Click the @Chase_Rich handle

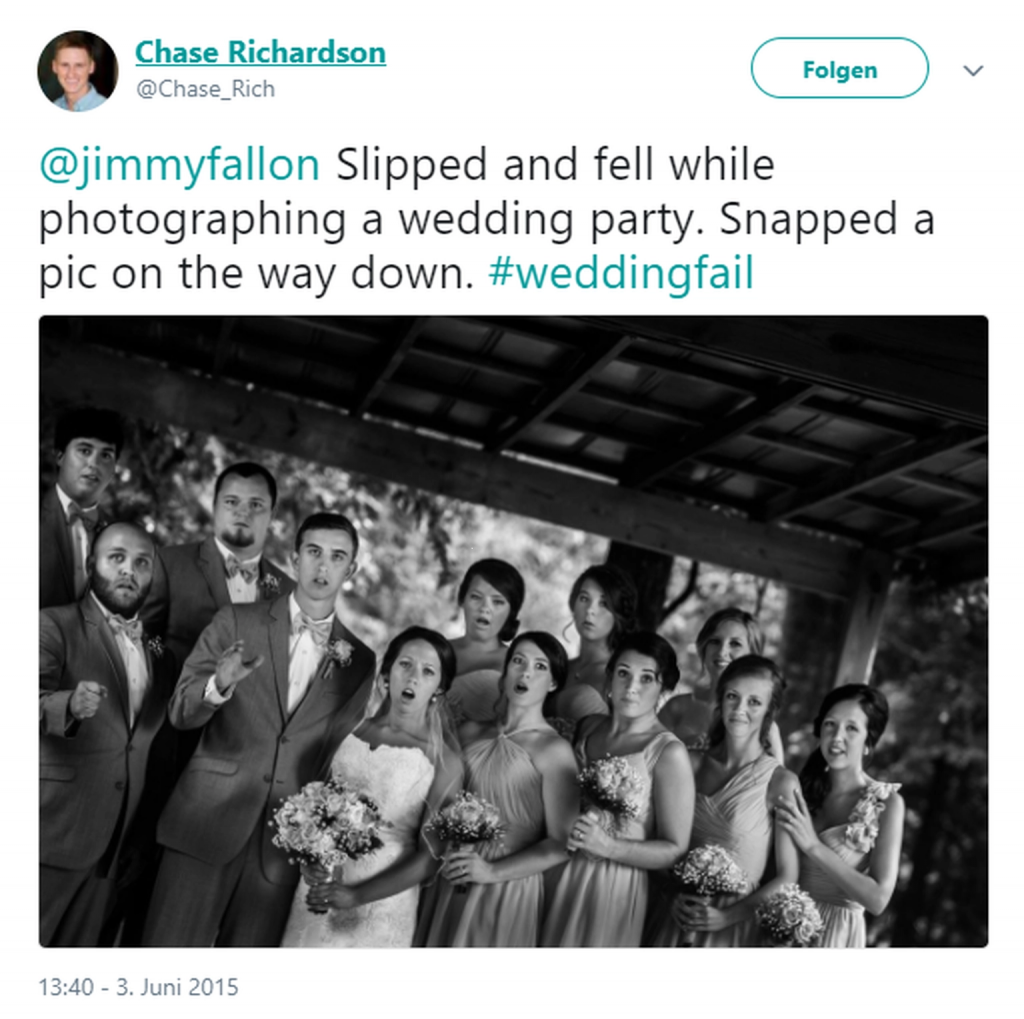coord(205,89)
